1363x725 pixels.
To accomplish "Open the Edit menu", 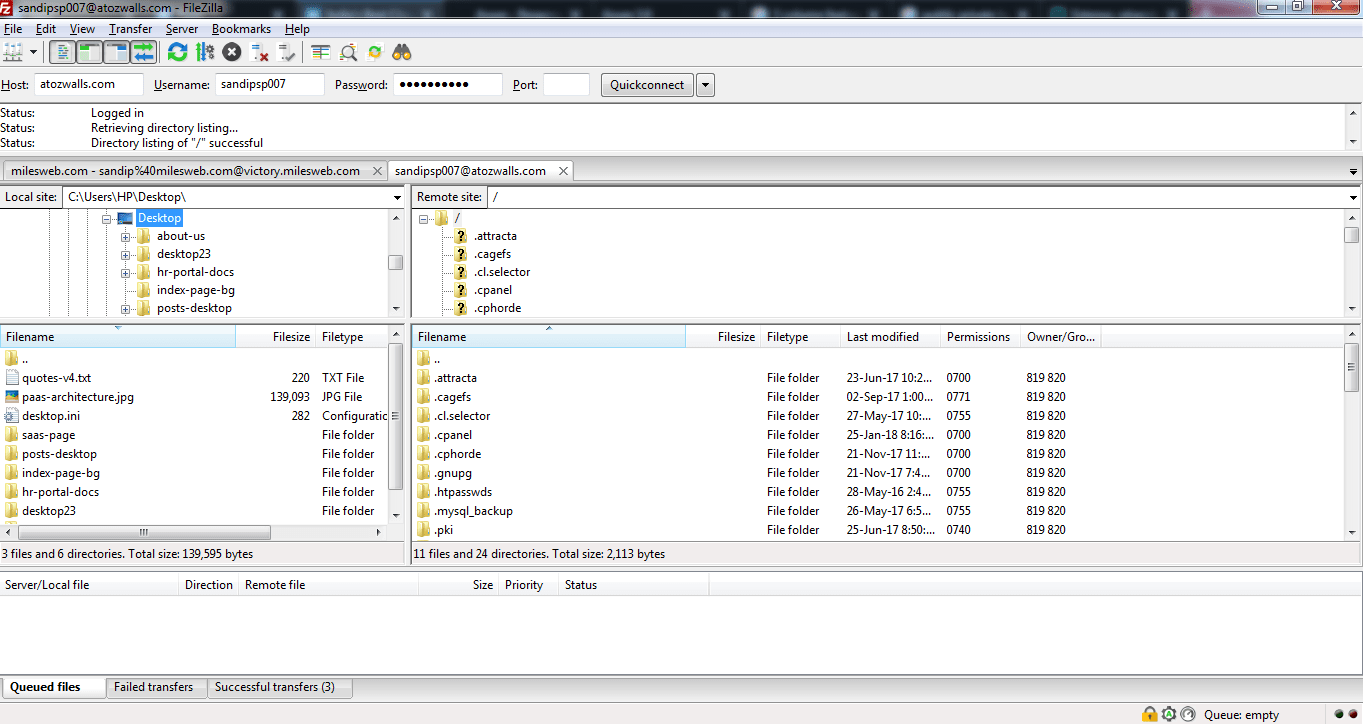I will [46, 29].
